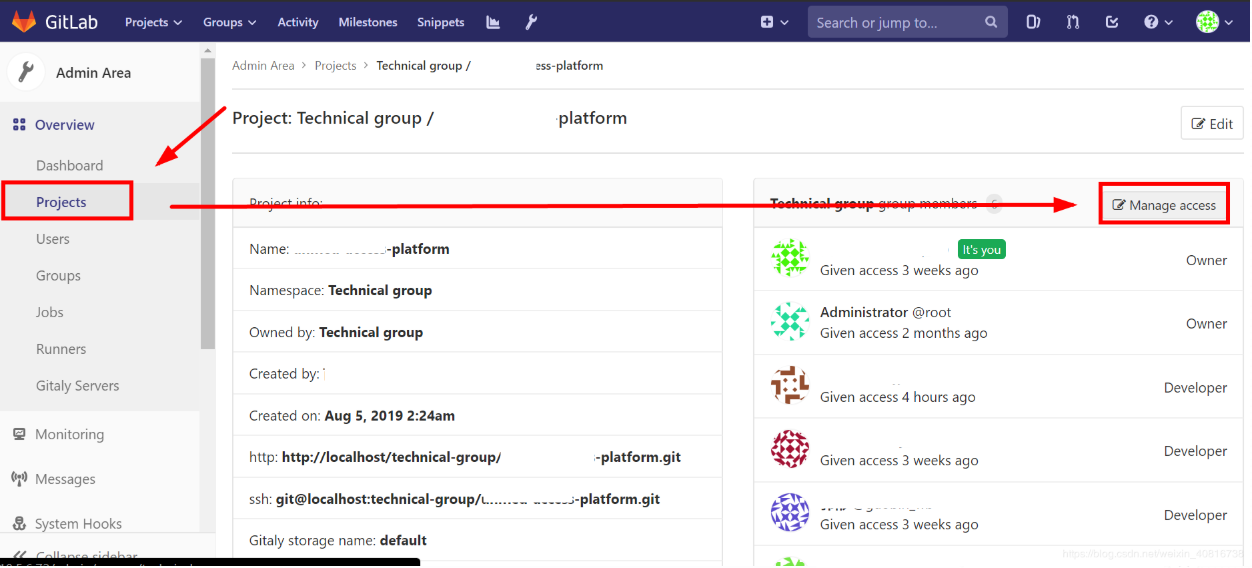Open the new item plus dropdown
This screenshot has height=568, width=1252.
pyautogui.click(x=774, y=22)
